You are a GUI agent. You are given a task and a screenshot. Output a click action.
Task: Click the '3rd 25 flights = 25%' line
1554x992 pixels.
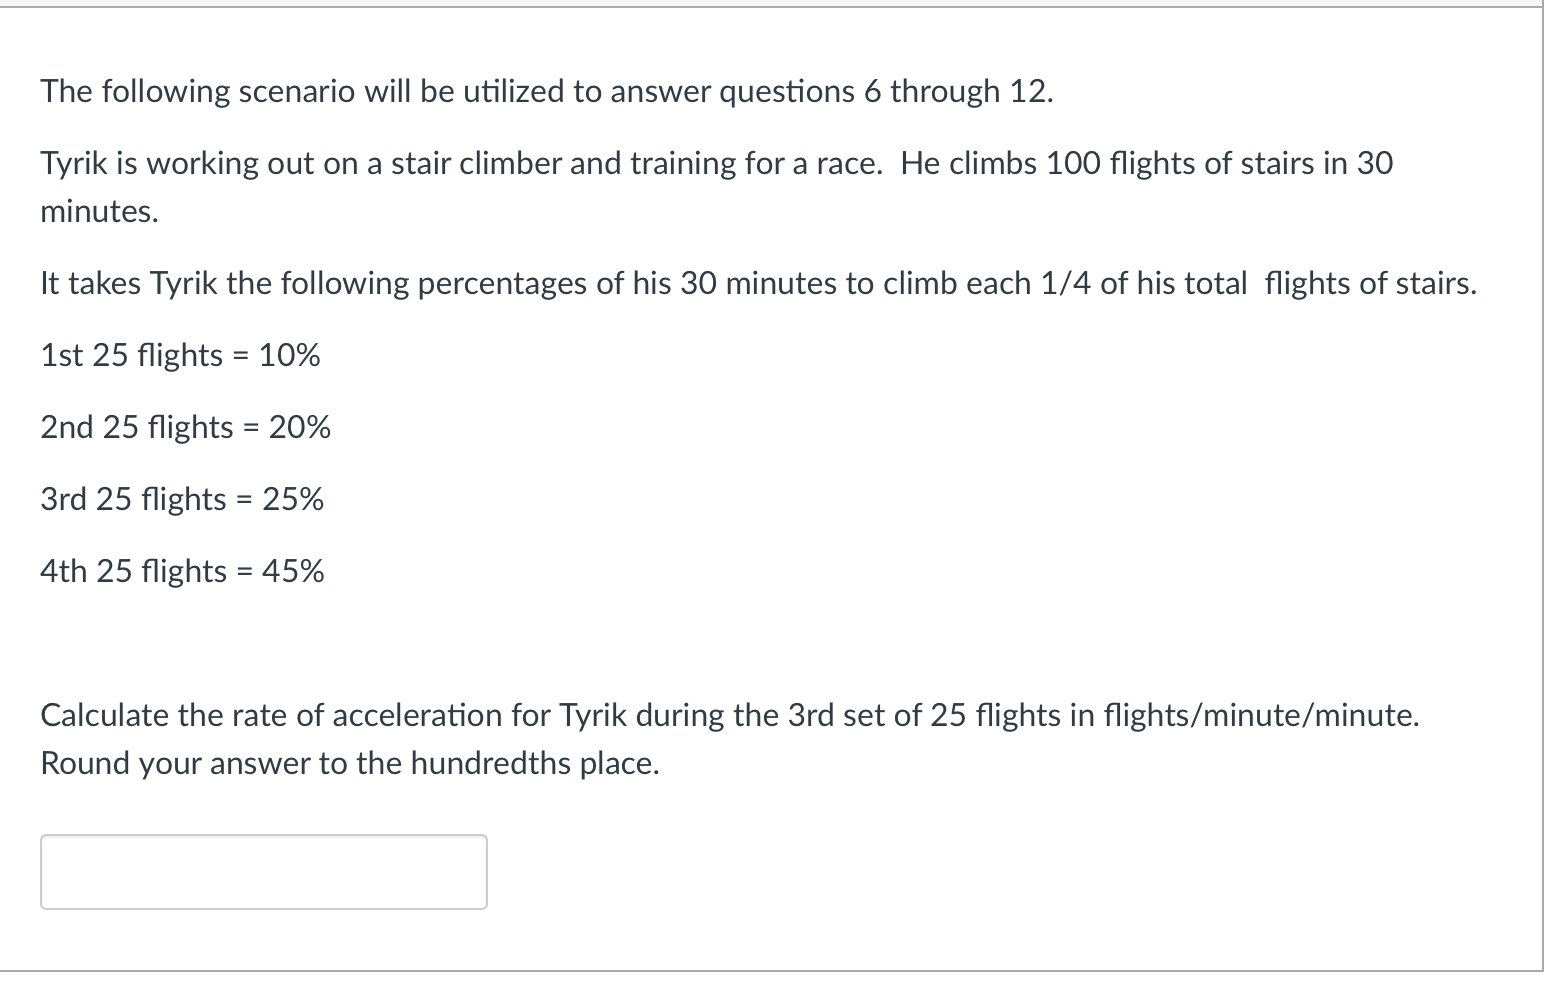pos(182,499)
